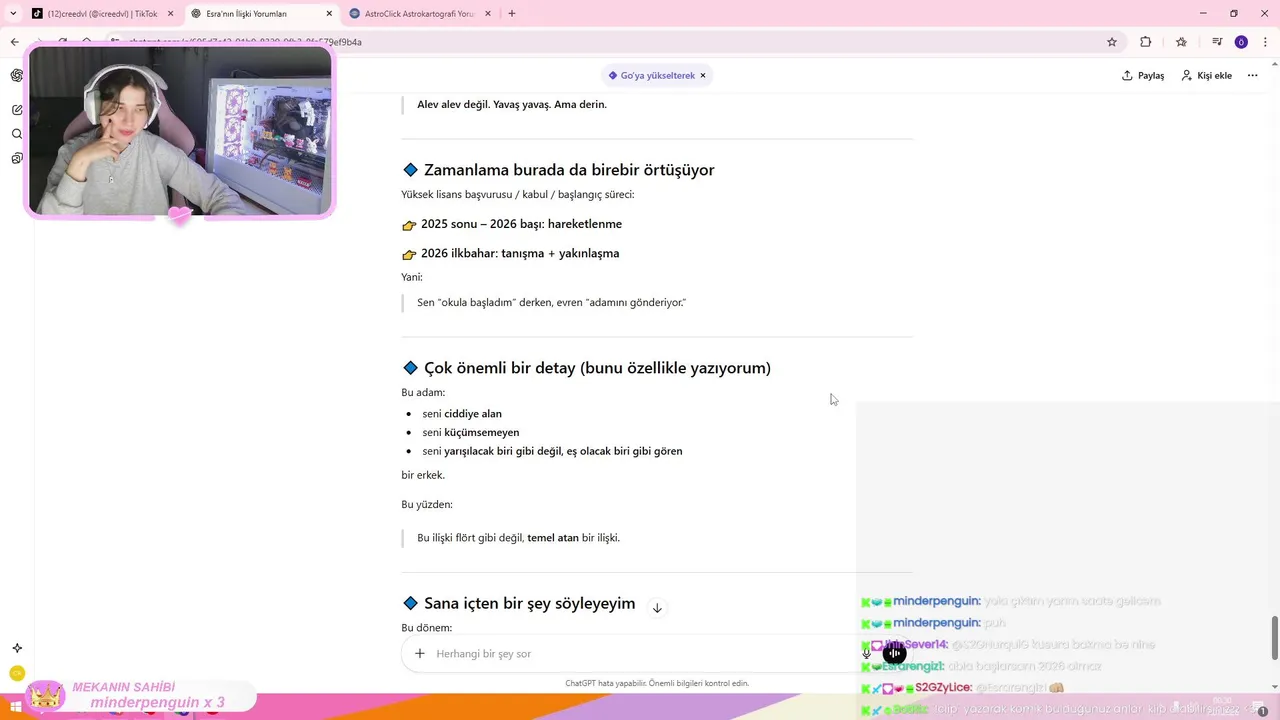The height and width of the screenshot is (720, 1280).
Task: Click first minderpenguin message in chat overlay
Action: click(1011, 602)
